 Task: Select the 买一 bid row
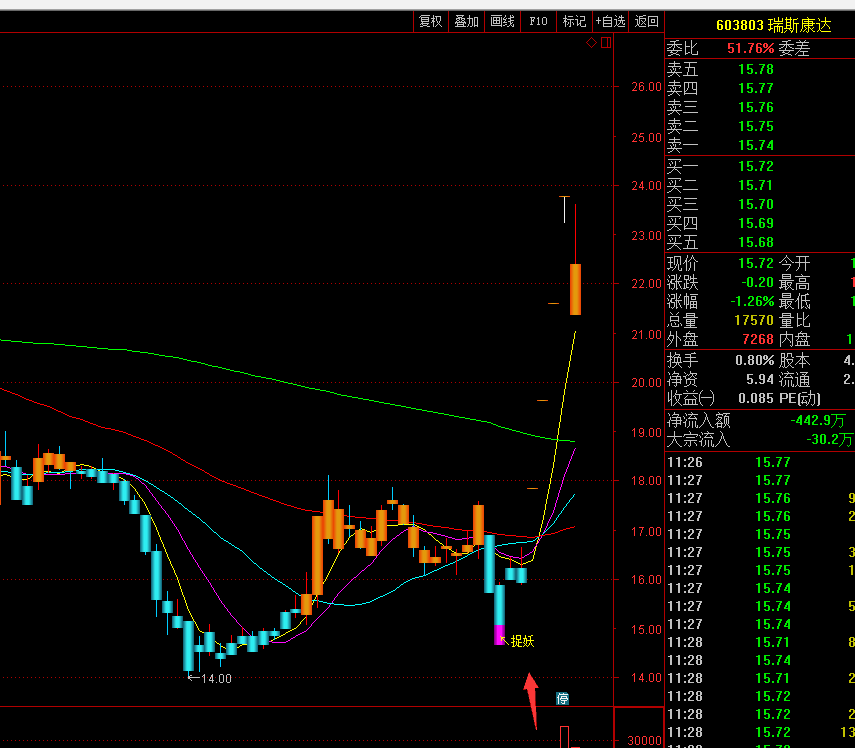pyautogui.click(x=760, y=166)
